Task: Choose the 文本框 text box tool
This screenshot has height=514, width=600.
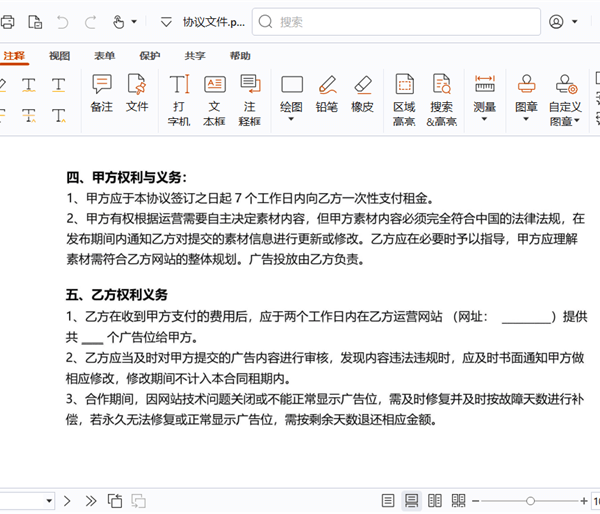Action: click(215, 98)
